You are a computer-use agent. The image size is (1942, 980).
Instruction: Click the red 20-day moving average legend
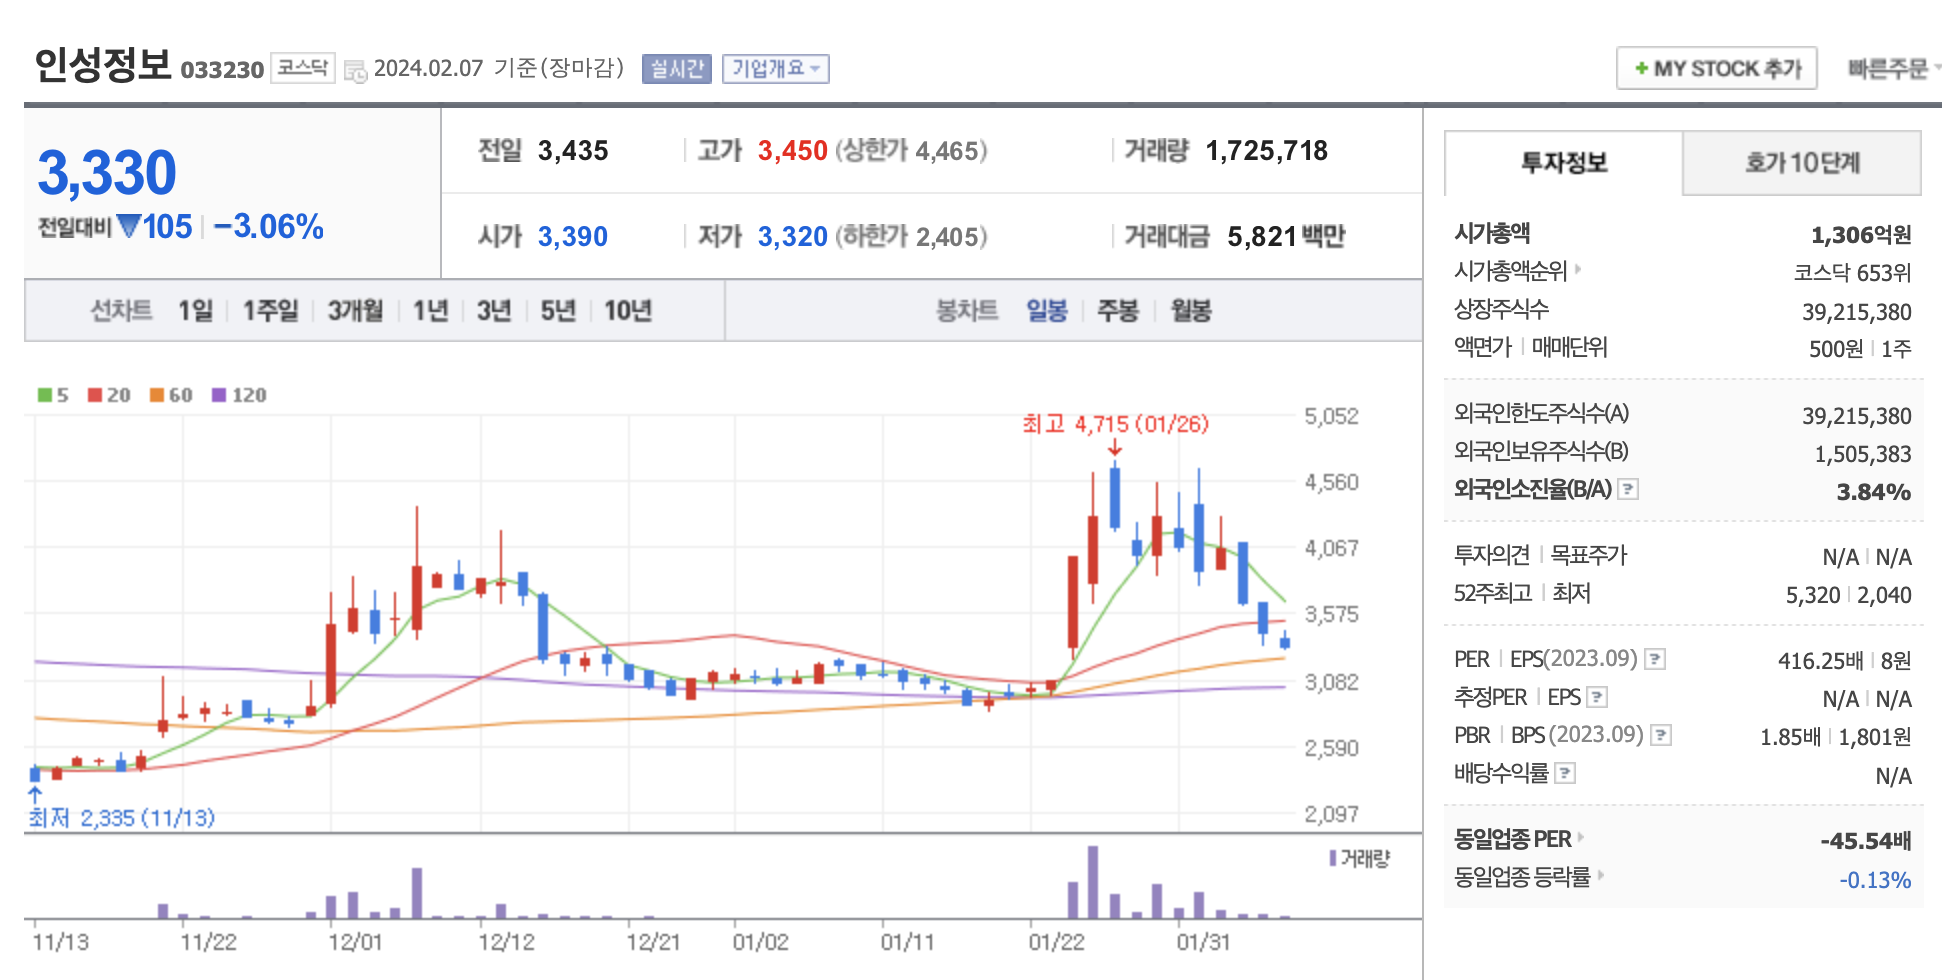coord(109,395)
